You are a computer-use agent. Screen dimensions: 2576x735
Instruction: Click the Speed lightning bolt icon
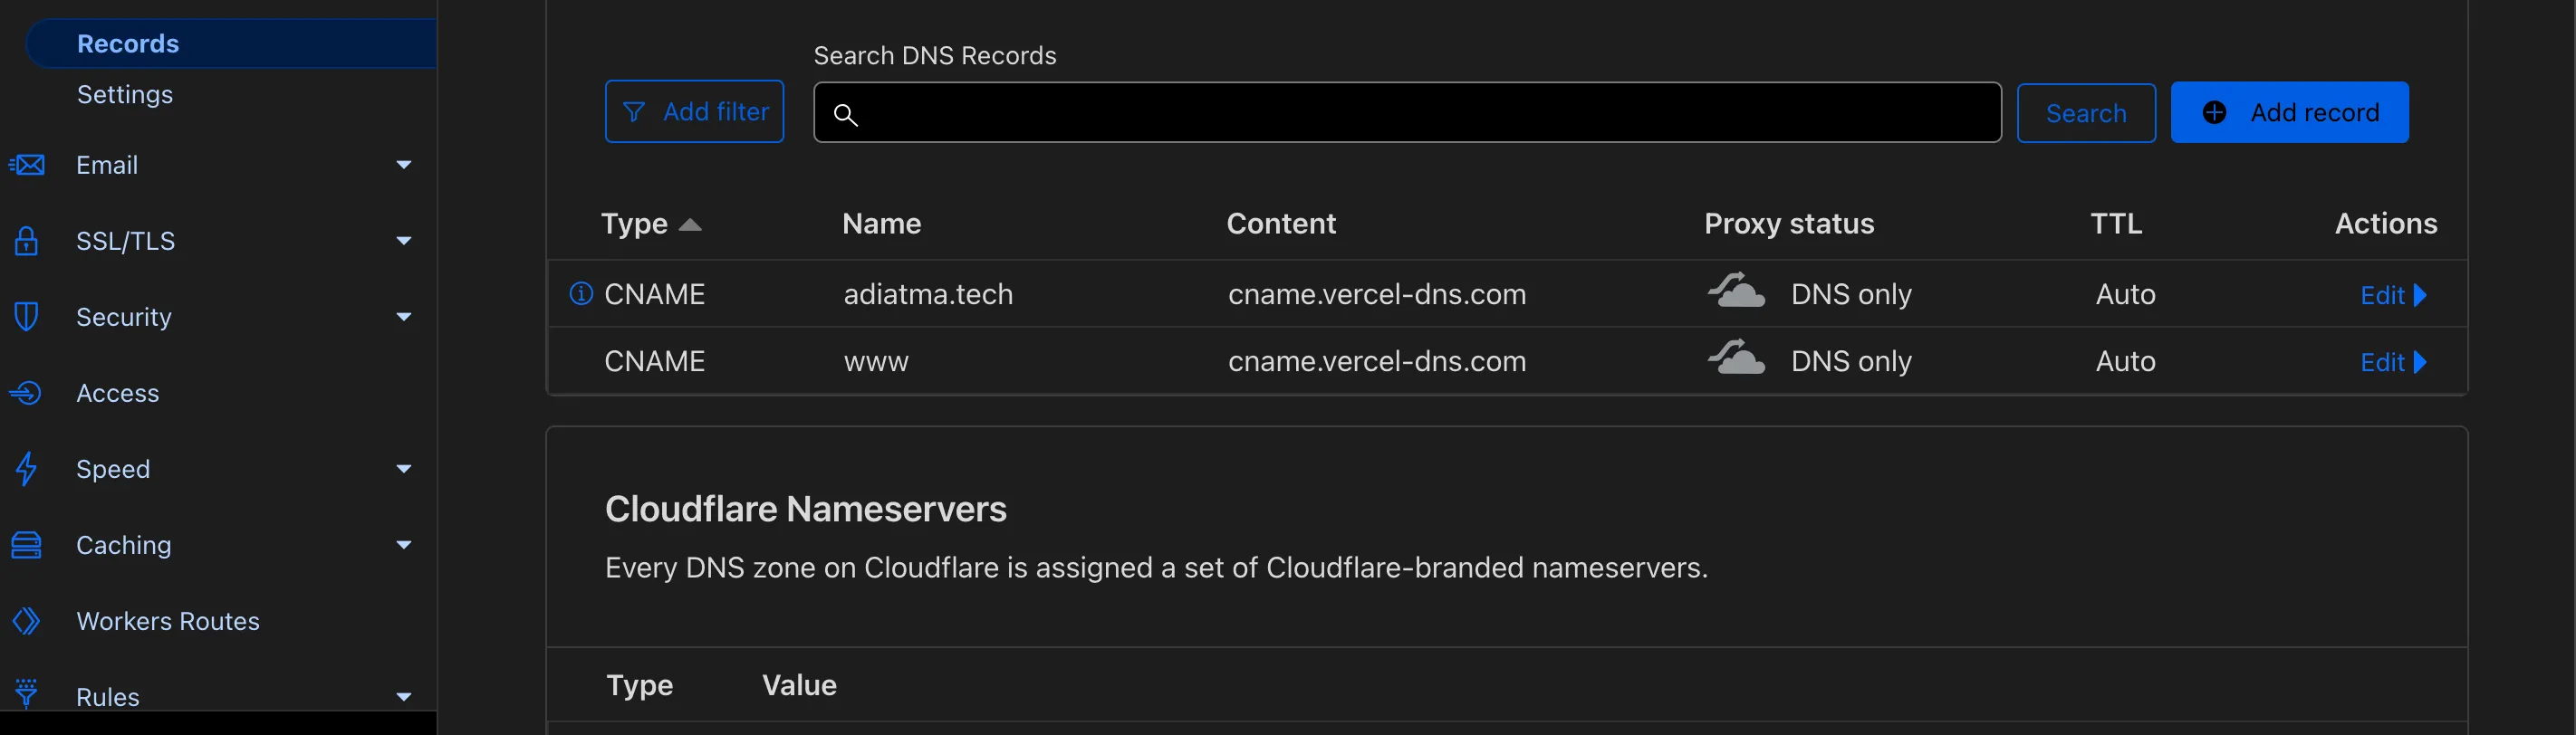[26, 469]
